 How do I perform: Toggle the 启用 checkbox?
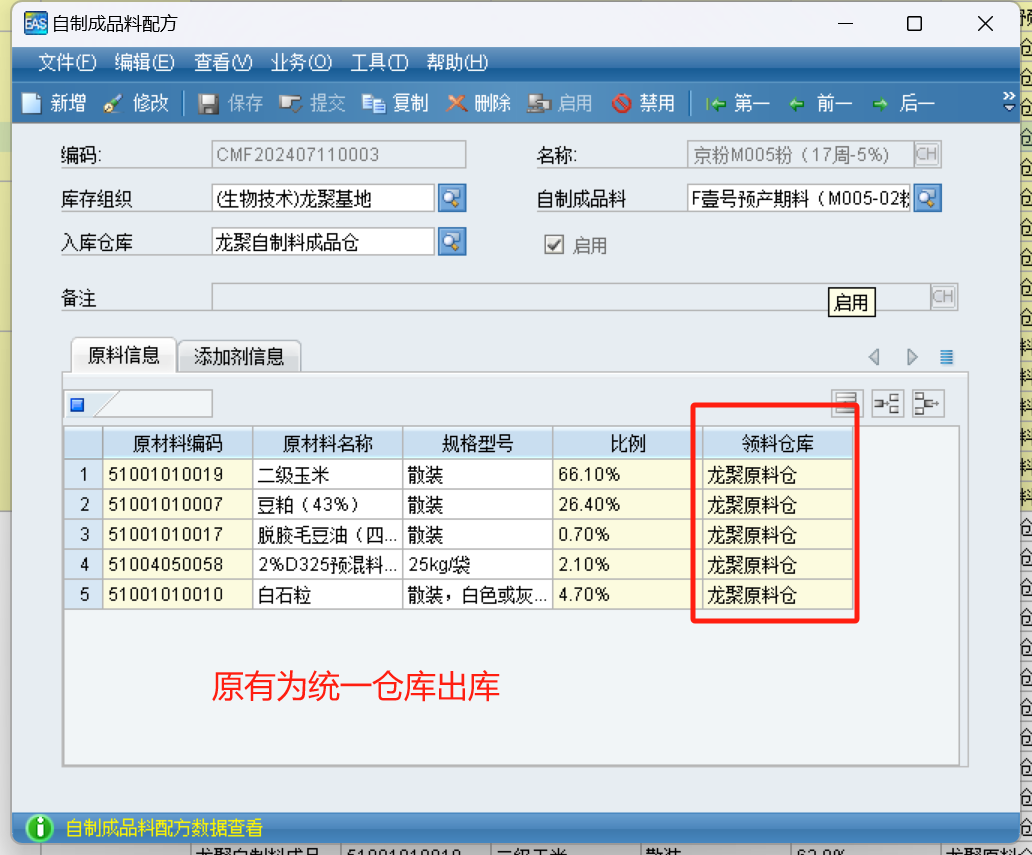coord(553,244)
